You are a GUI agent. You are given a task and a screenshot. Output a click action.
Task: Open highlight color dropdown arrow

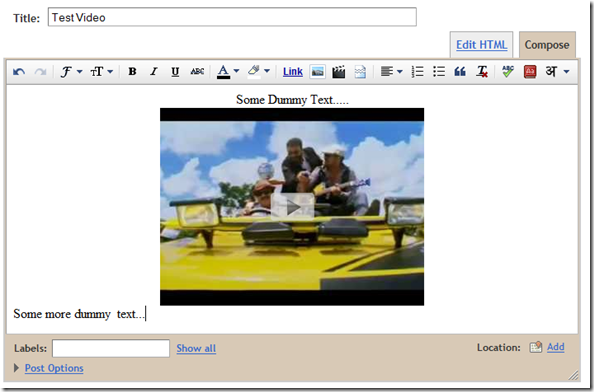(x=267, y=71)
